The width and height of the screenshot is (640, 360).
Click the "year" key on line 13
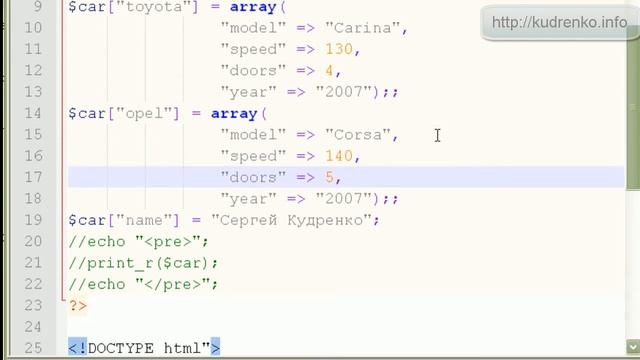coord(249,91)
